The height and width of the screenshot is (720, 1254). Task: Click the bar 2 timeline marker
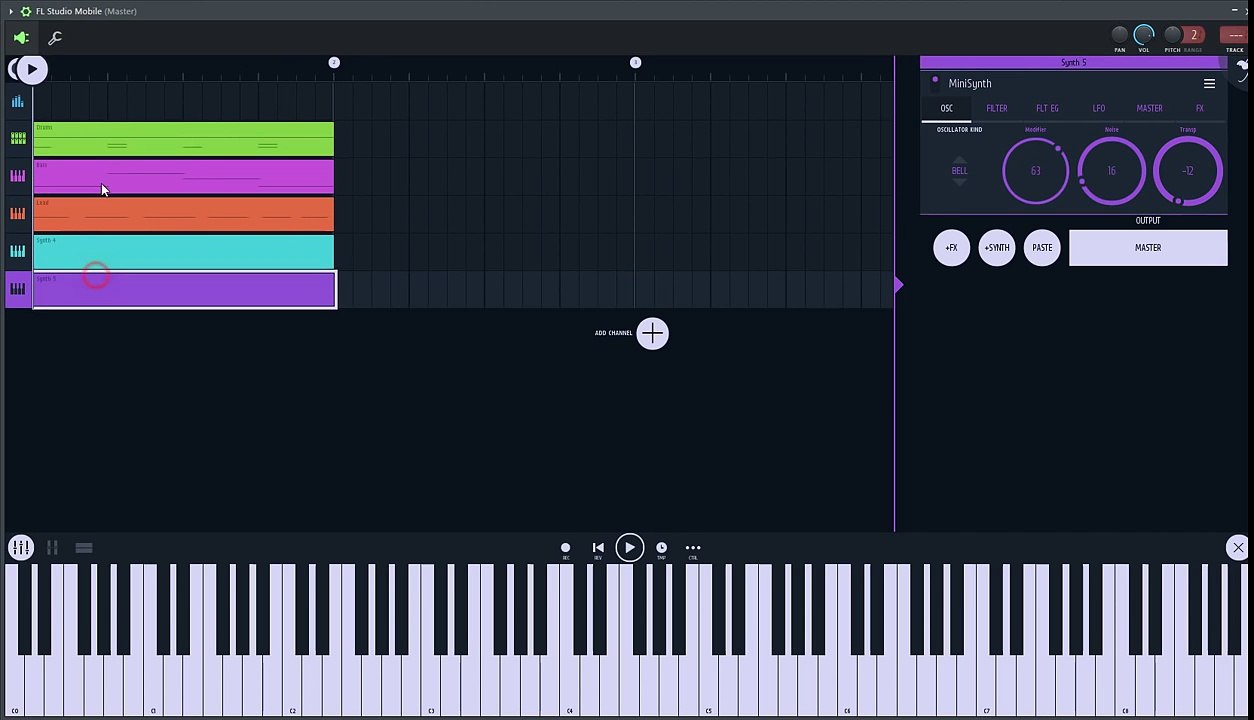[334, 63]
